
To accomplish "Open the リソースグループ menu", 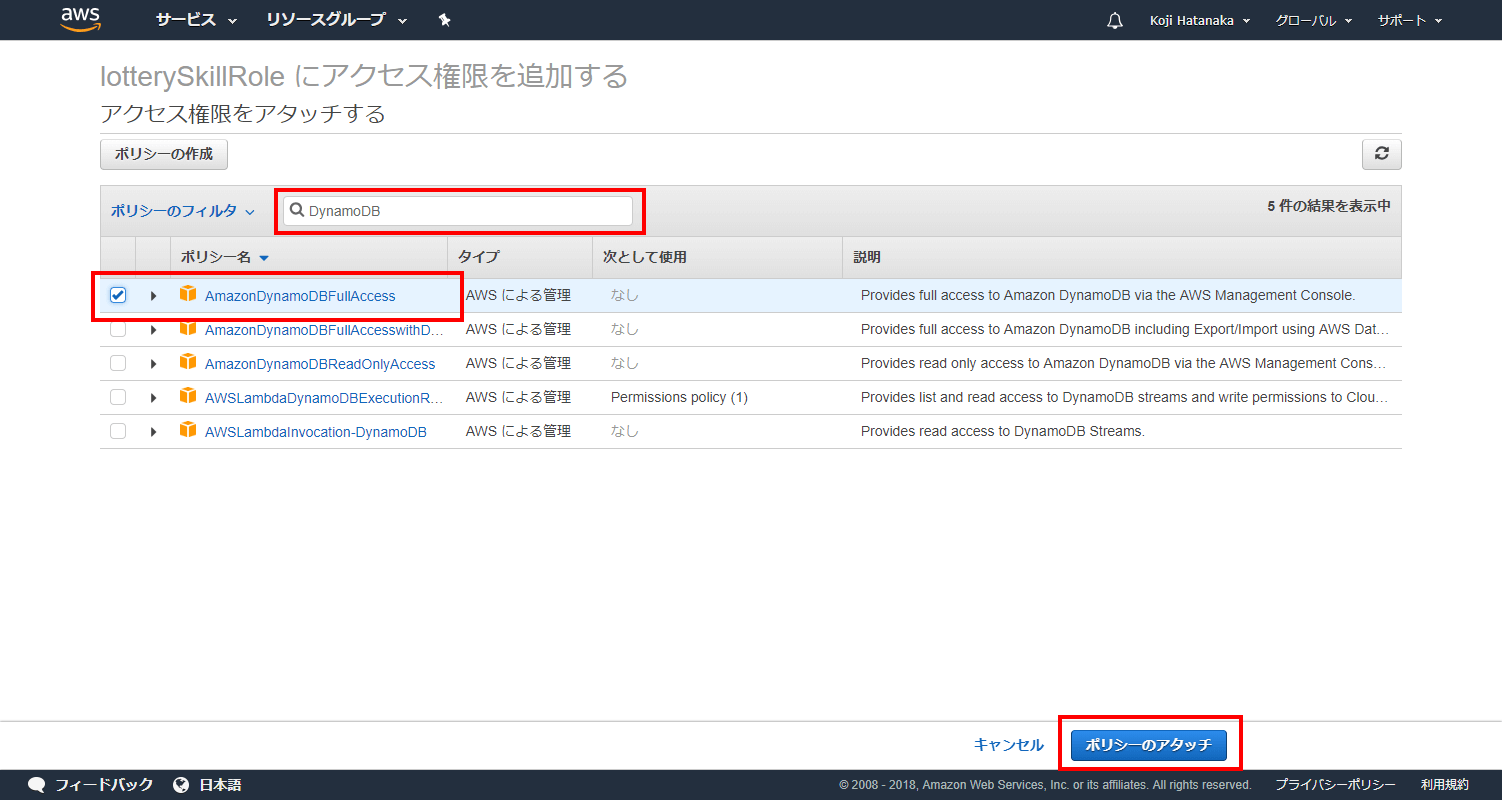I will pyautogui.click(x=337, y=20).
